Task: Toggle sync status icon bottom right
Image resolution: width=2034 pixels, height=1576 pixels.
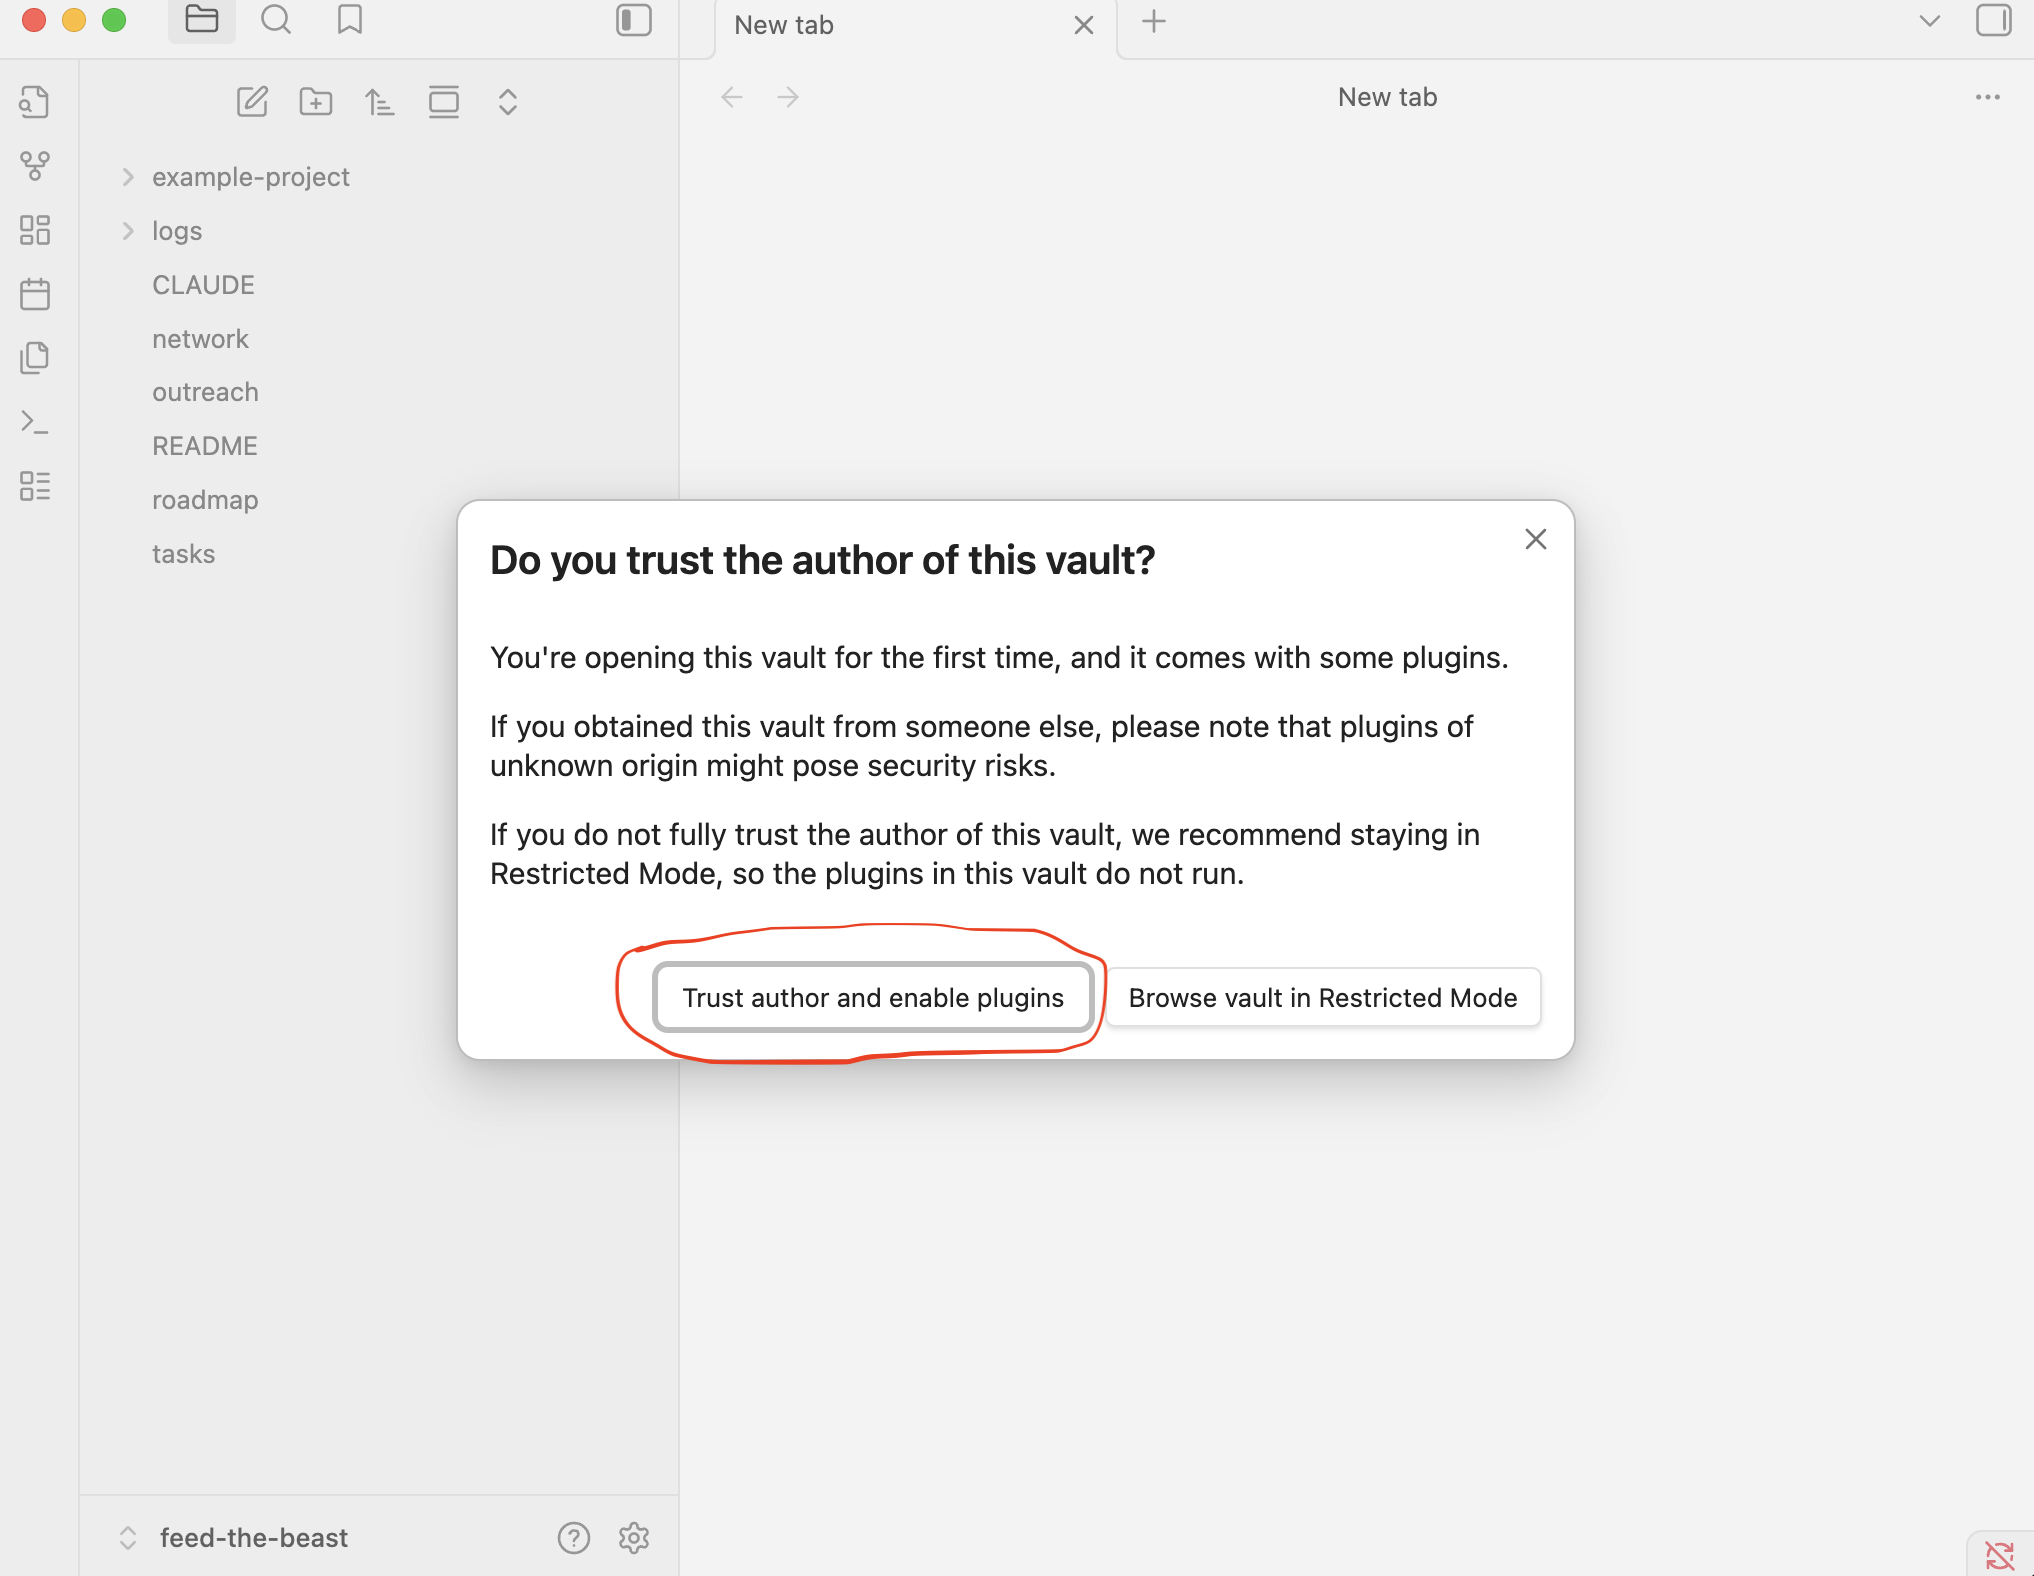Action: coord(1999,1555)
